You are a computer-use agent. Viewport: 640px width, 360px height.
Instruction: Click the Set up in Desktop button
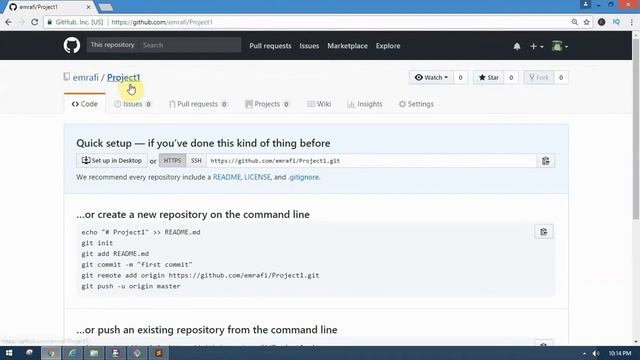coord(112,160)
